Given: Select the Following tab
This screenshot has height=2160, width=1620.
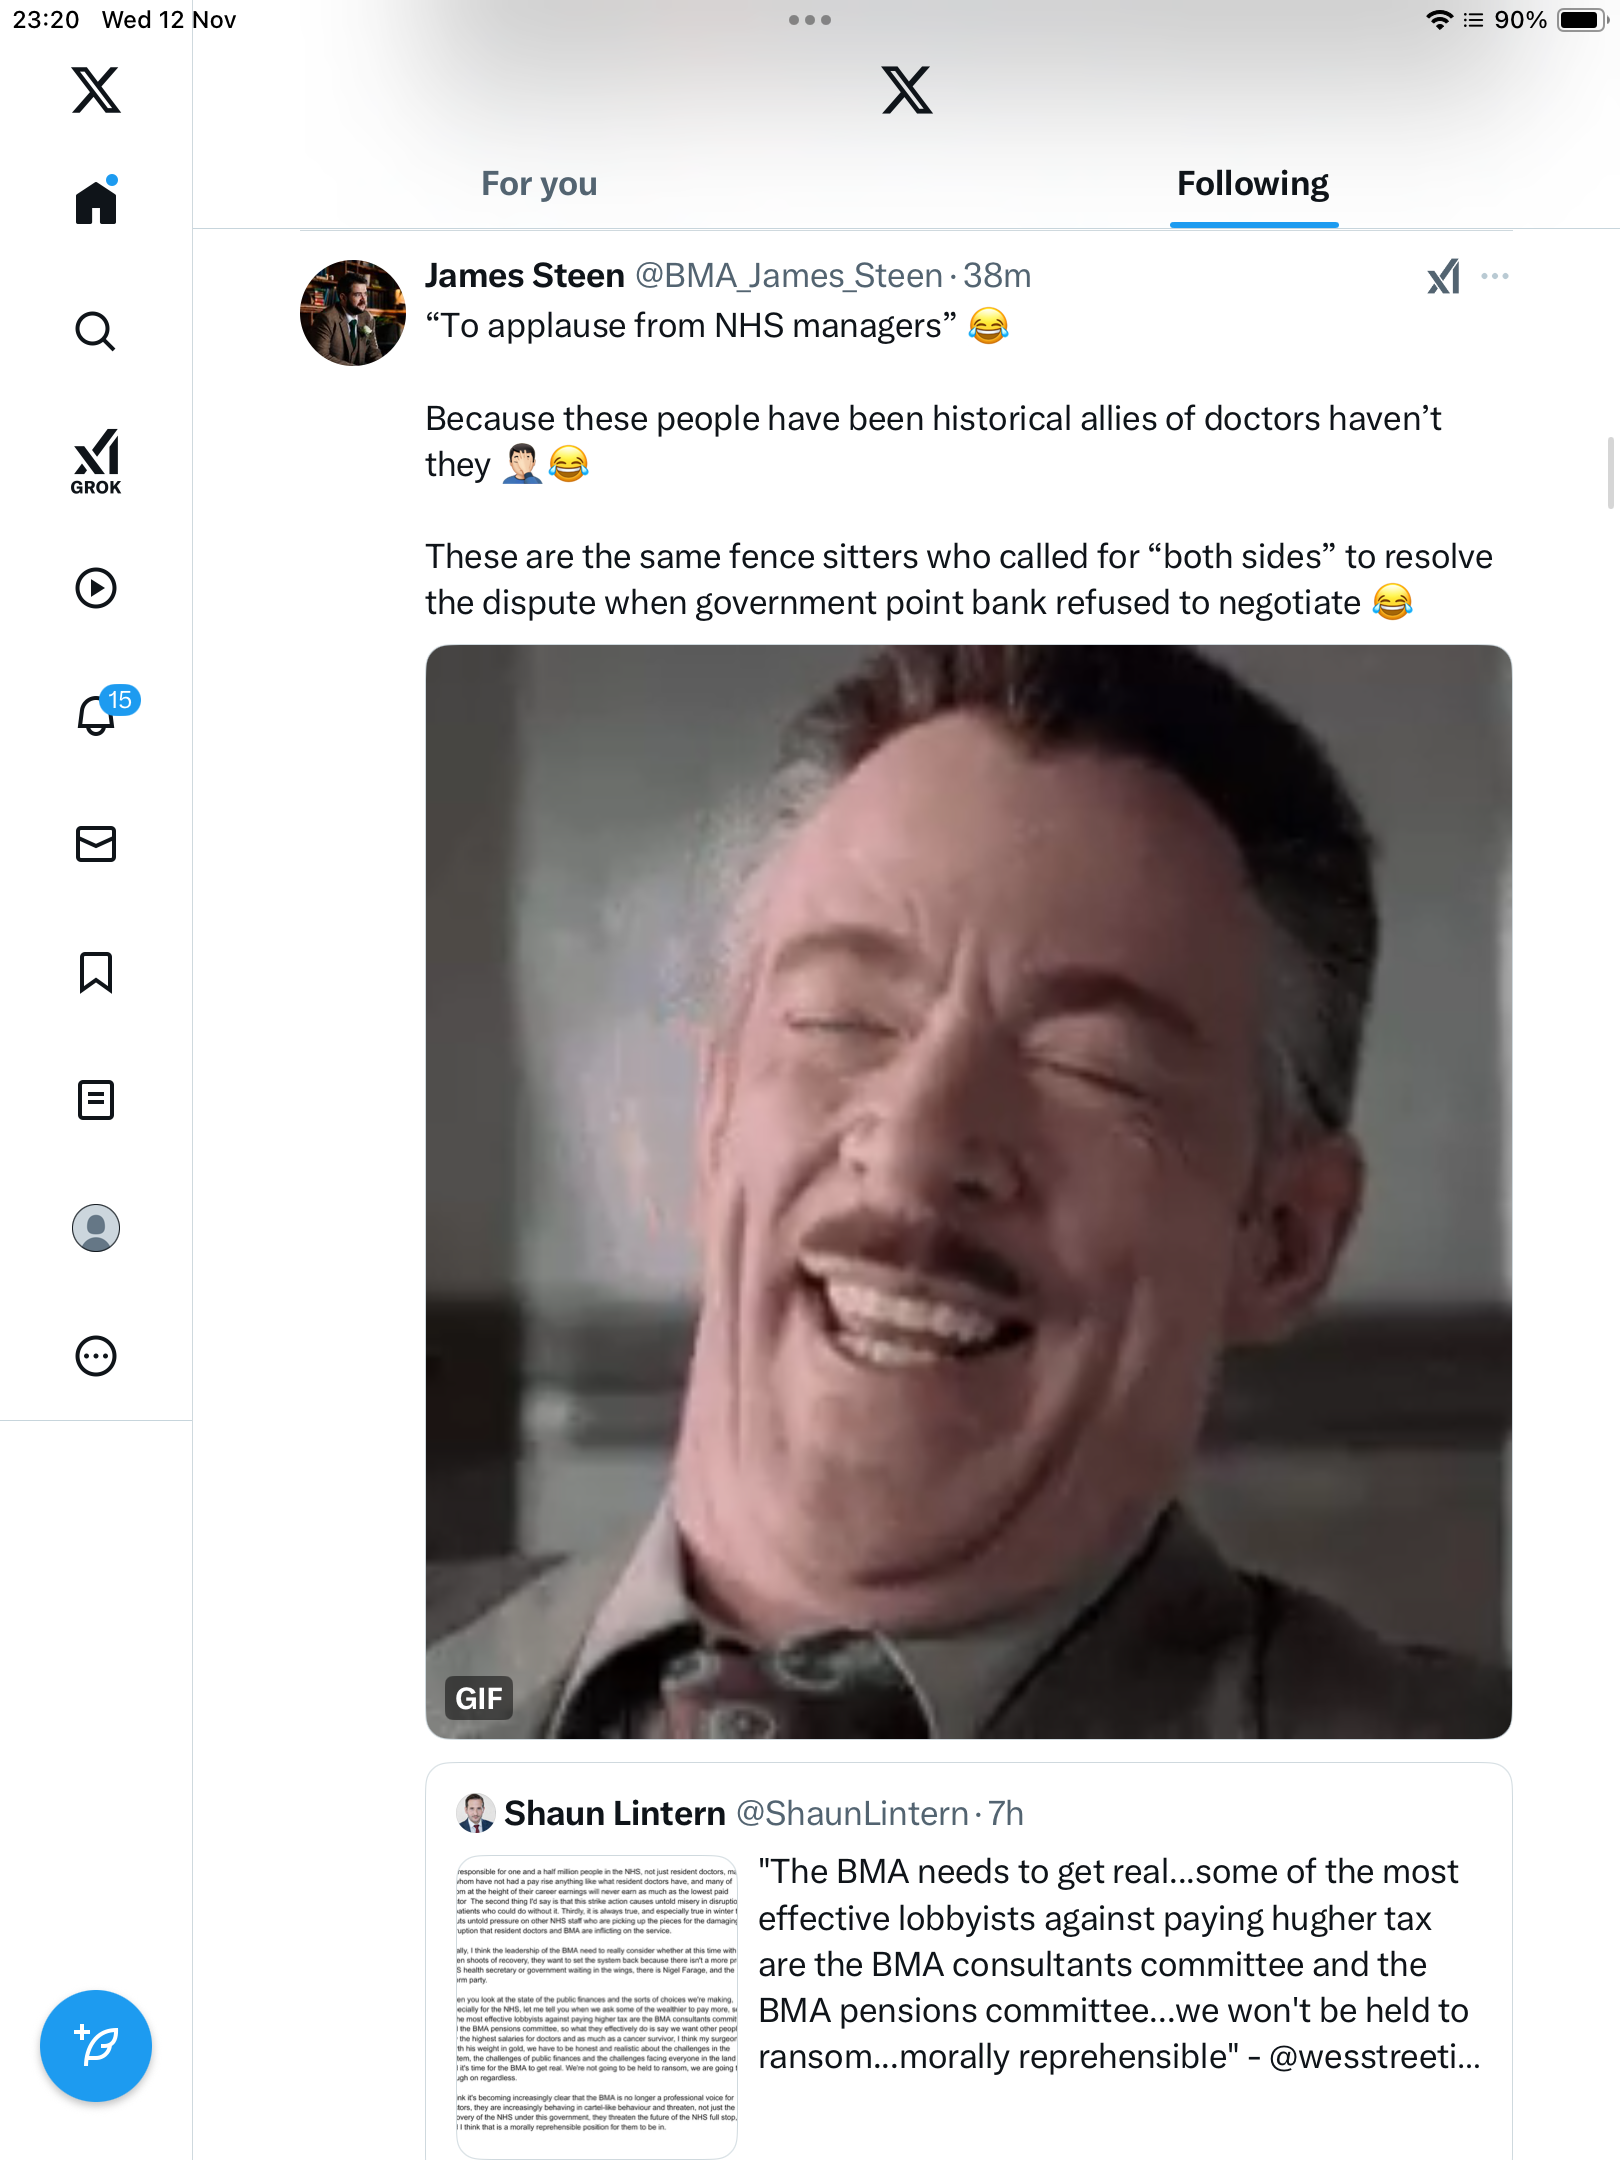Looking at the screenshot, I should (x=1252, y=184).
